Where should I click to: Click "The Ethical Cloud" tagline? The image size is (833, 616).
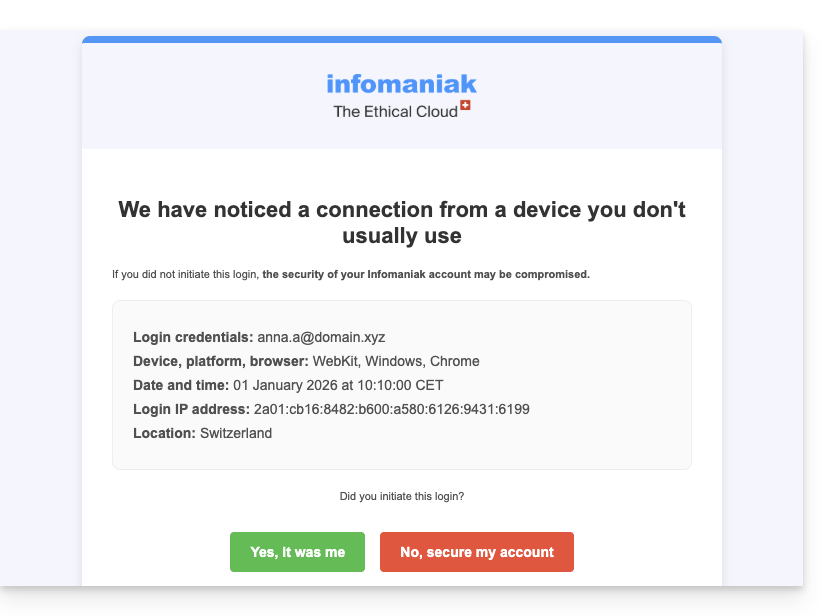point(395,111)
